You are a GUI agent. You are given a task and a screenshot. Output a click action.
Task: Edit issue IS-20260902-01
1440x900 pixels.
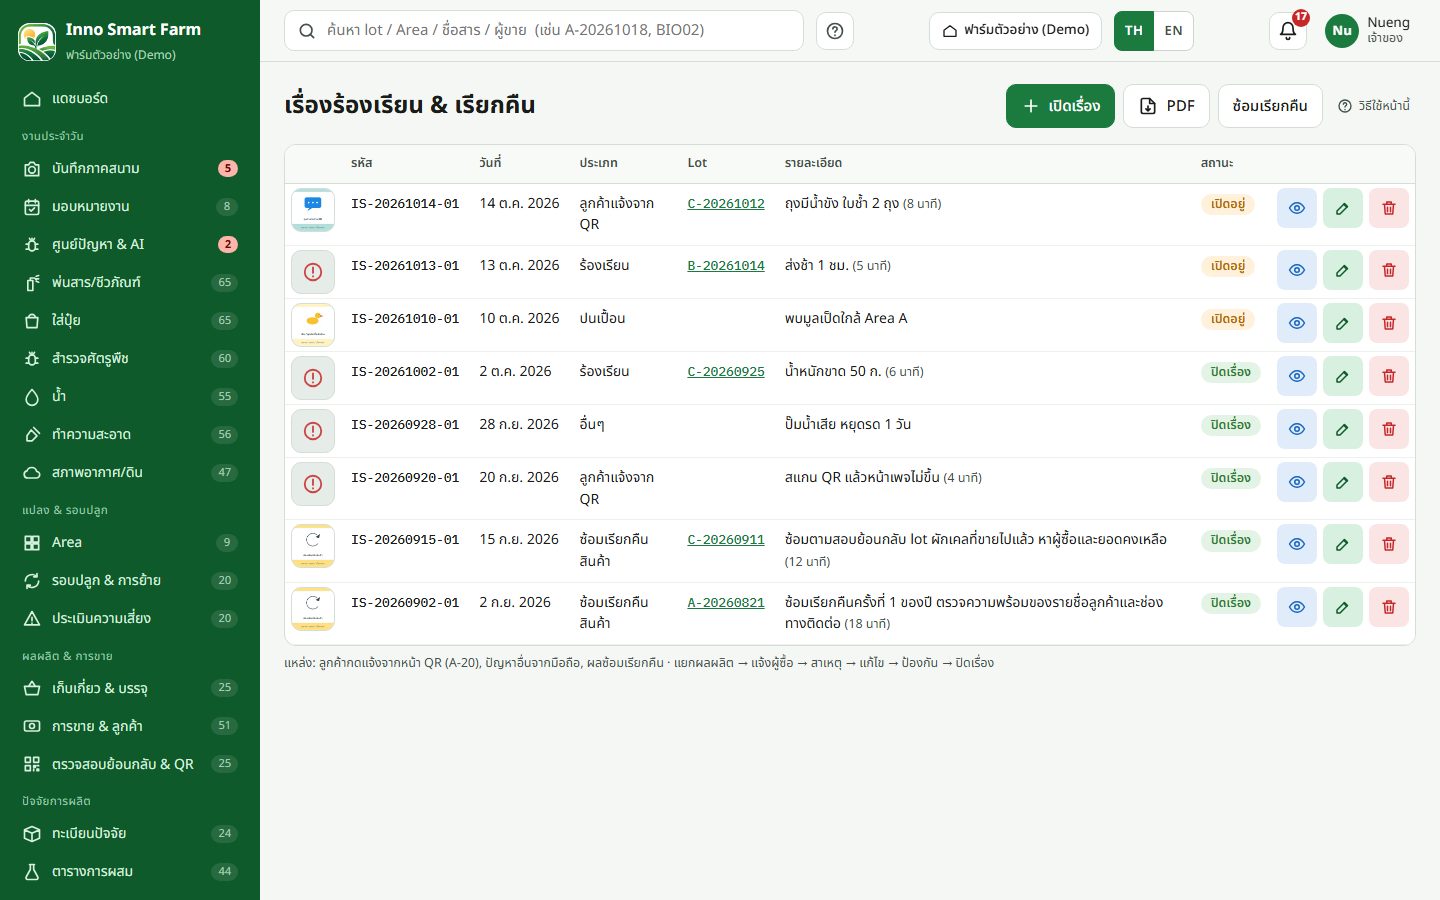tap(1342, 607)
